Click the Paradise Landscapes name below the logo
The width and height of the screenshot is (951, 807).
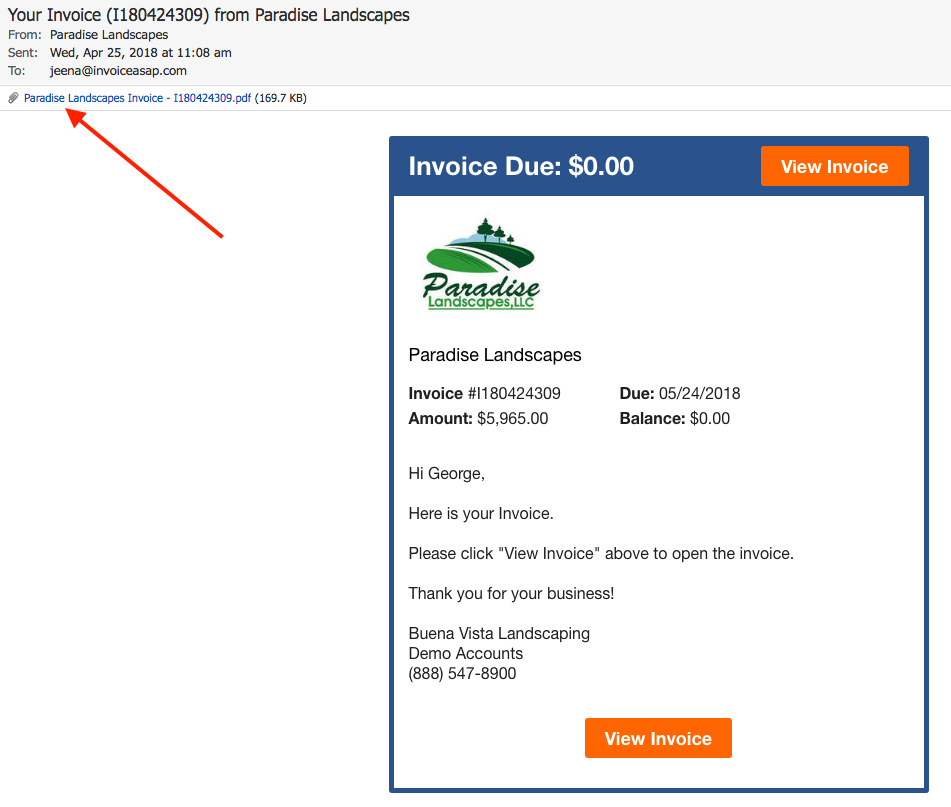pyautogui.click(x=495, y=355)
